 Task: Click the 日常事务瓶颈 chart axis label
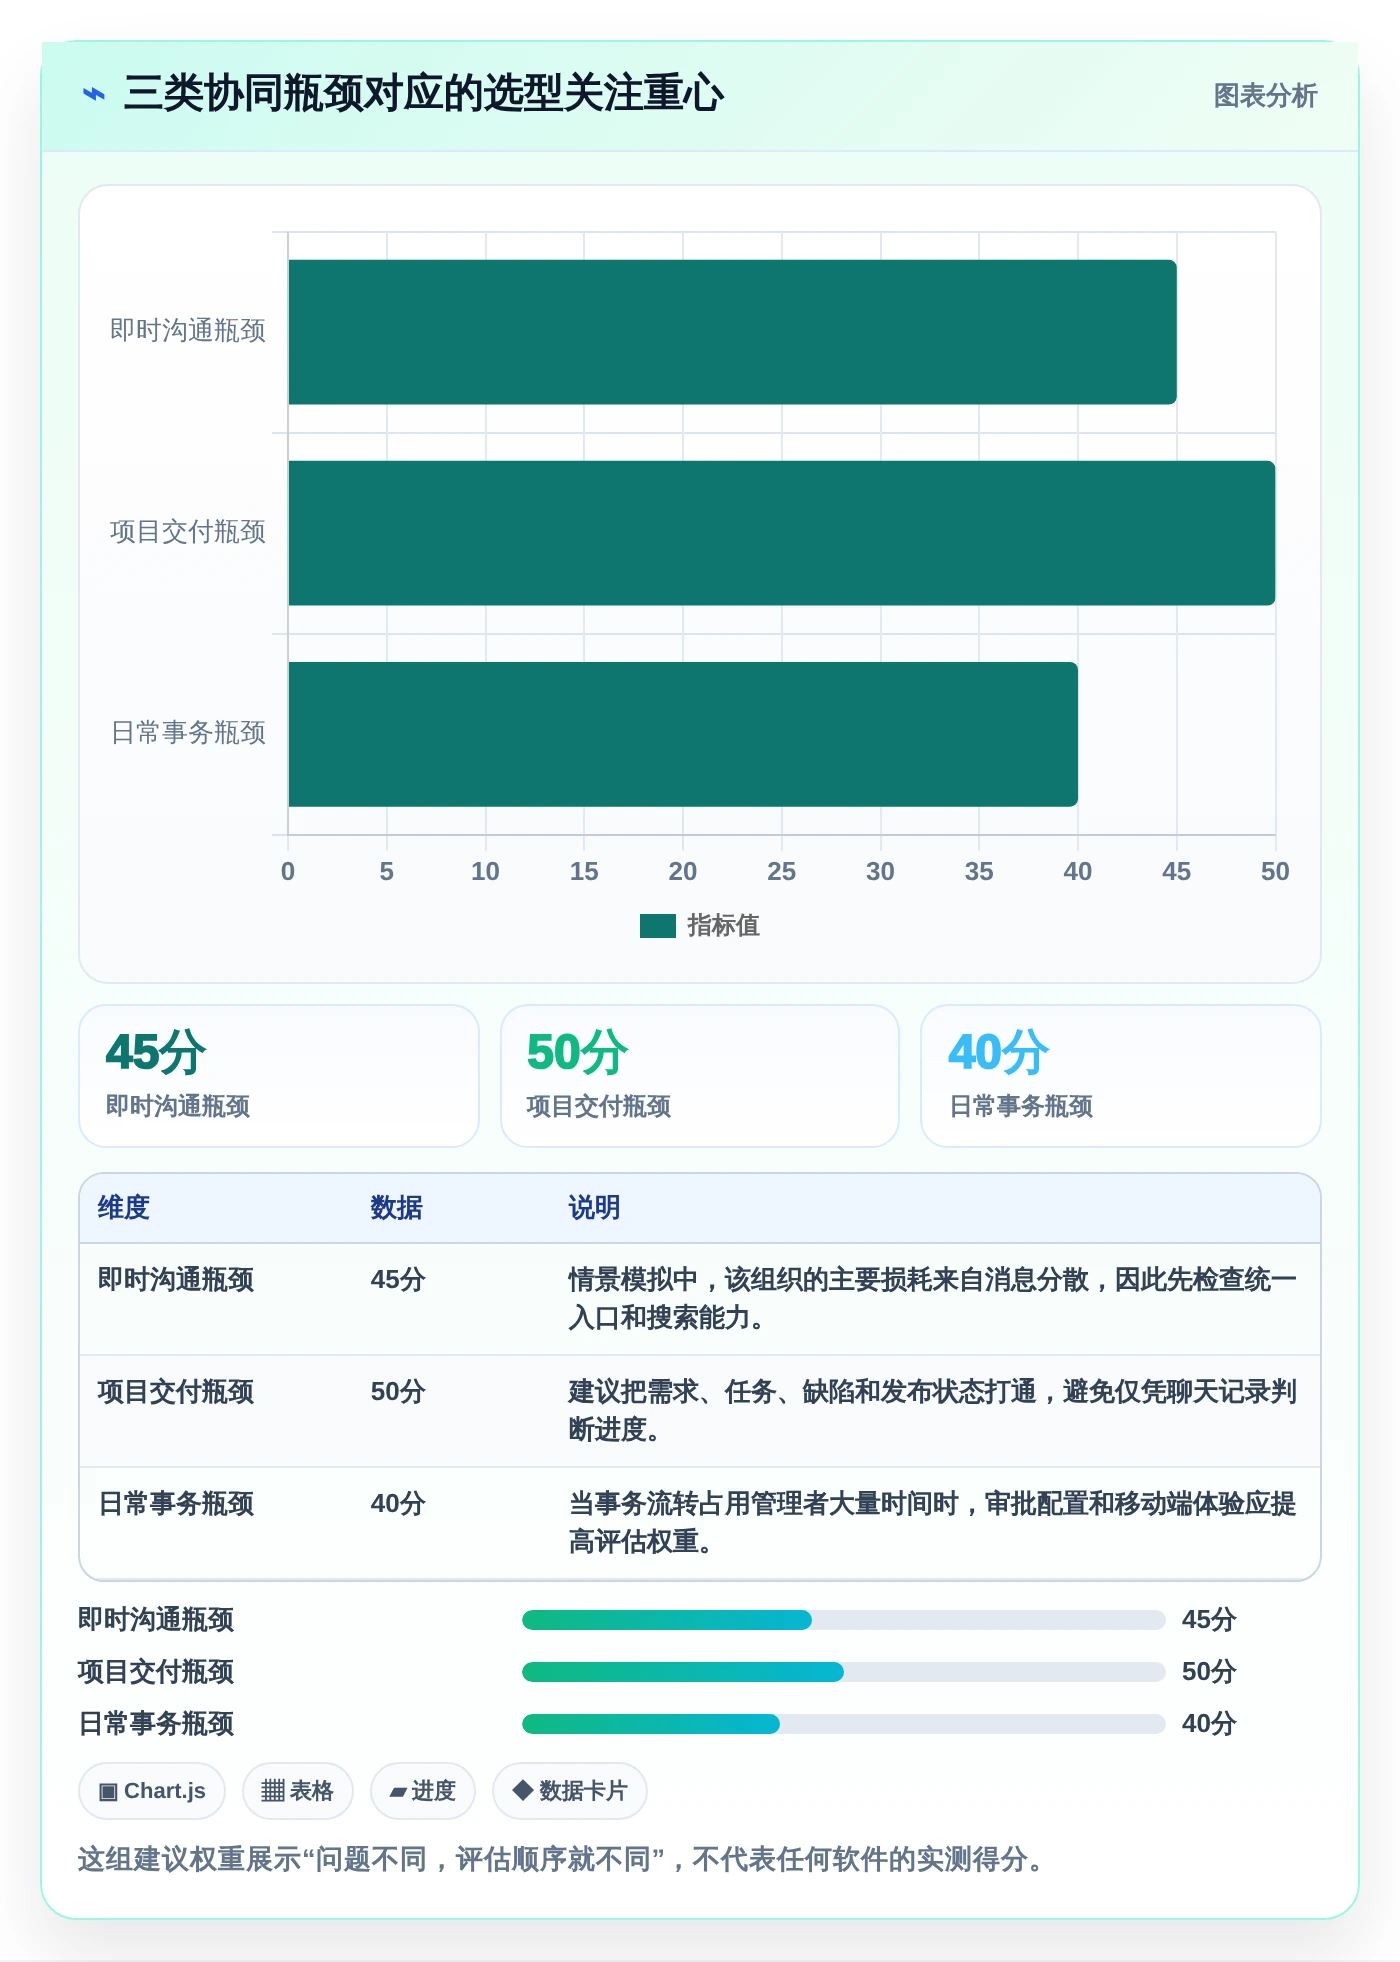pyautogui.click(x=188, y=733)
